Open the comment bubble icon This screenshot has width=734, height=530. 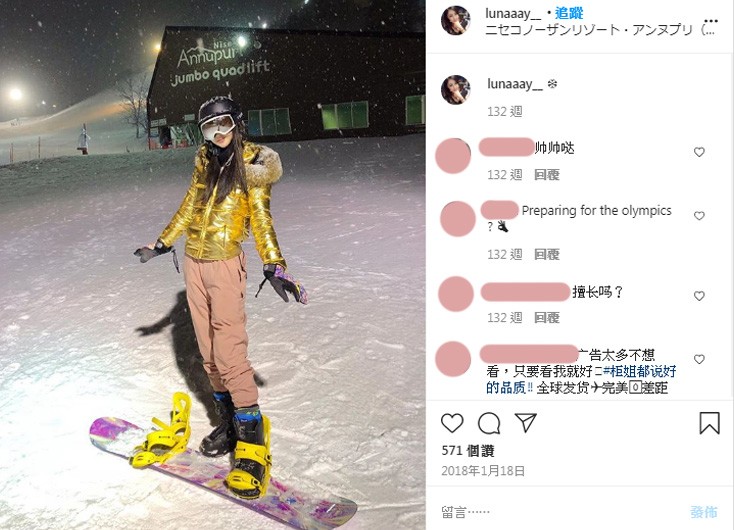pos(489,423)
